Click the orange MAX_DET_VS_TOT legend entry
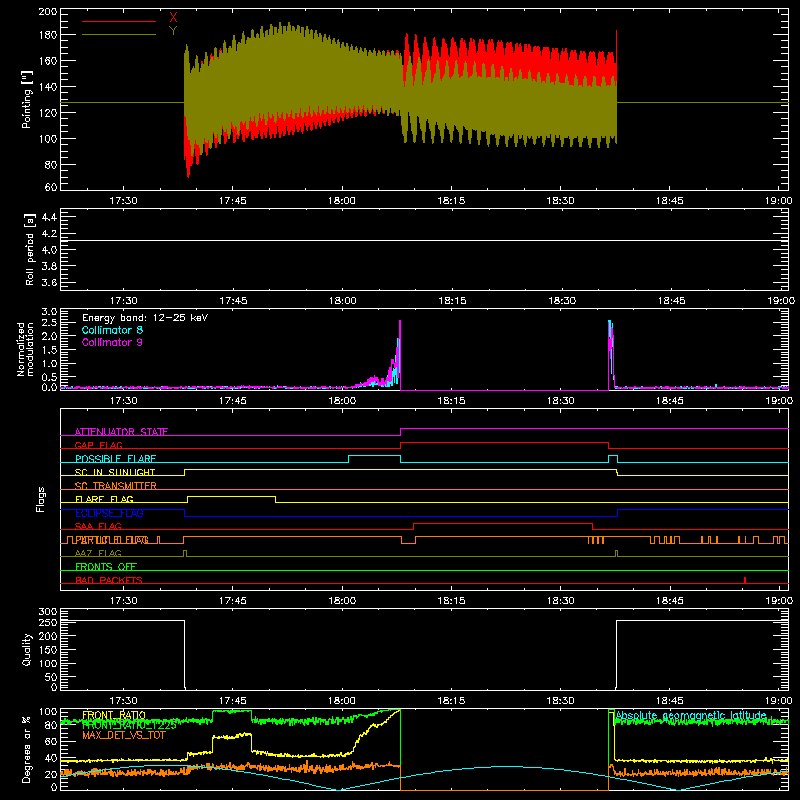This screenshot has width=800, height=800. click(x=124, y=735)
